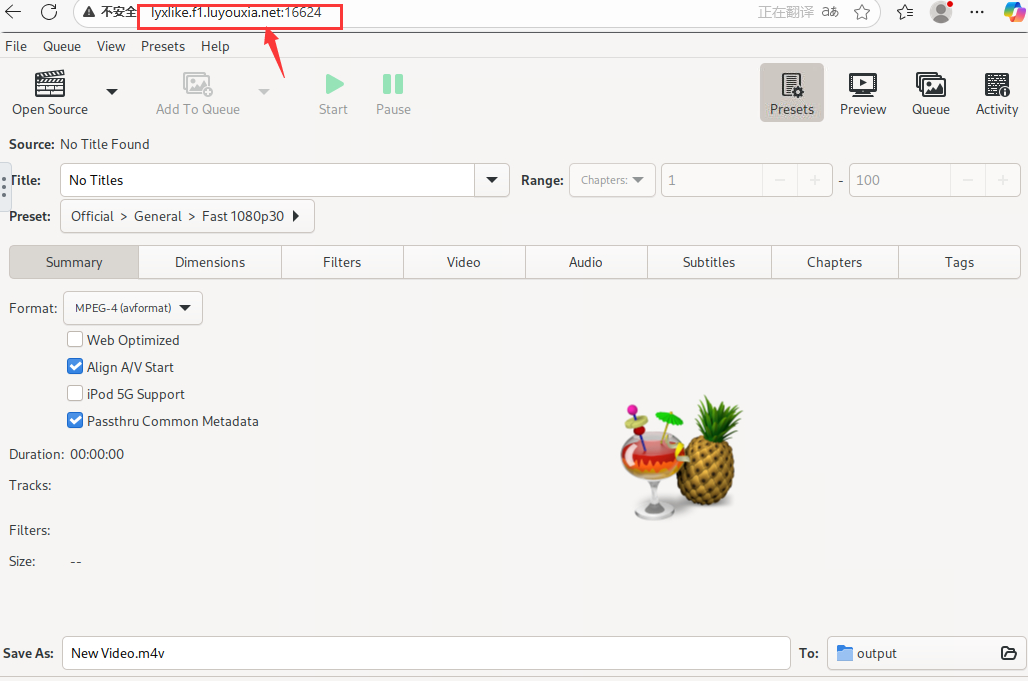Click the translate icon in address bar
The image size is (1028, 681).
coord(830,12)
